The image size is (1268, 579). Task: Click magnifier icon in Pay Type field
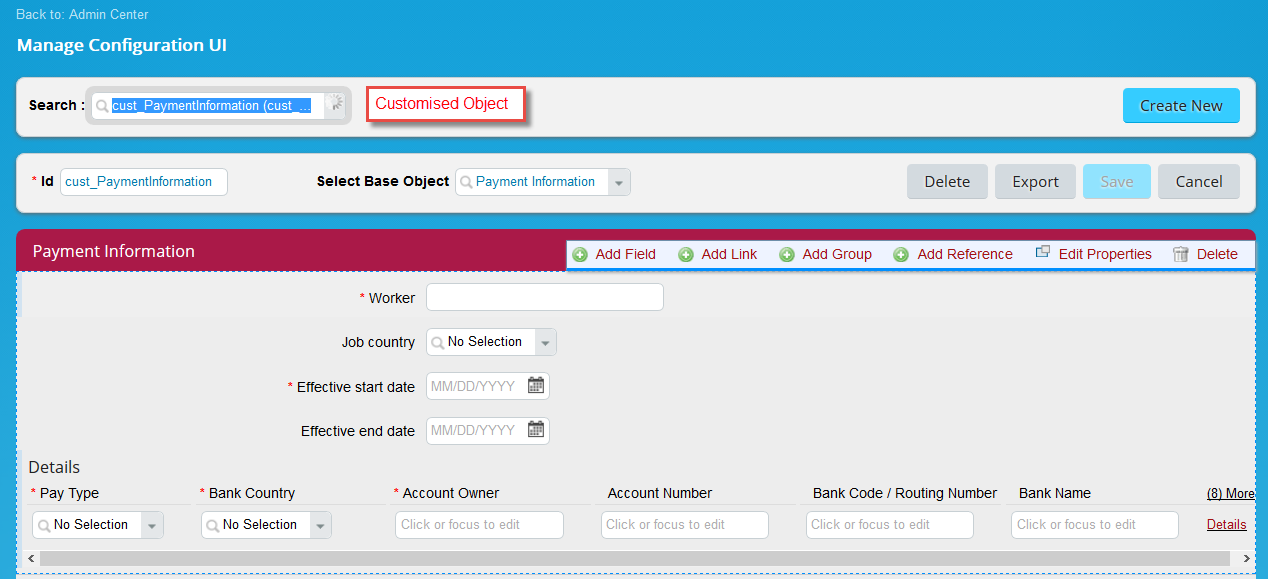pos(44,525)
